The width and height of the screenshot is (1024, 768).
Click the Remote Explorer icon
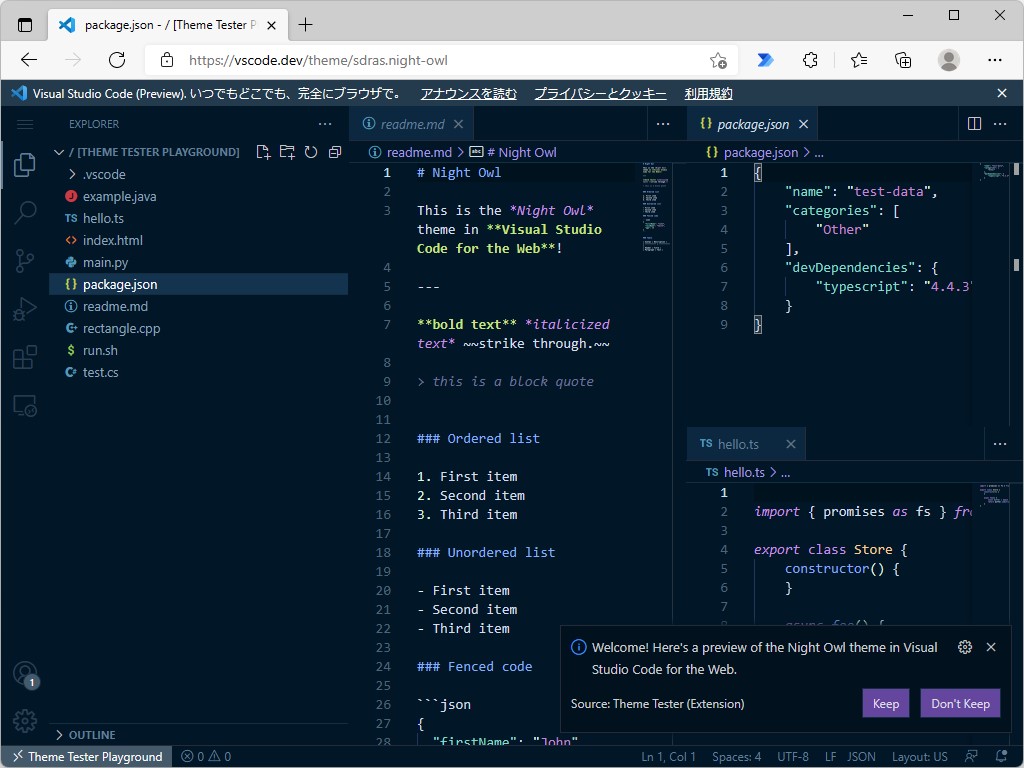click(24, 406)
